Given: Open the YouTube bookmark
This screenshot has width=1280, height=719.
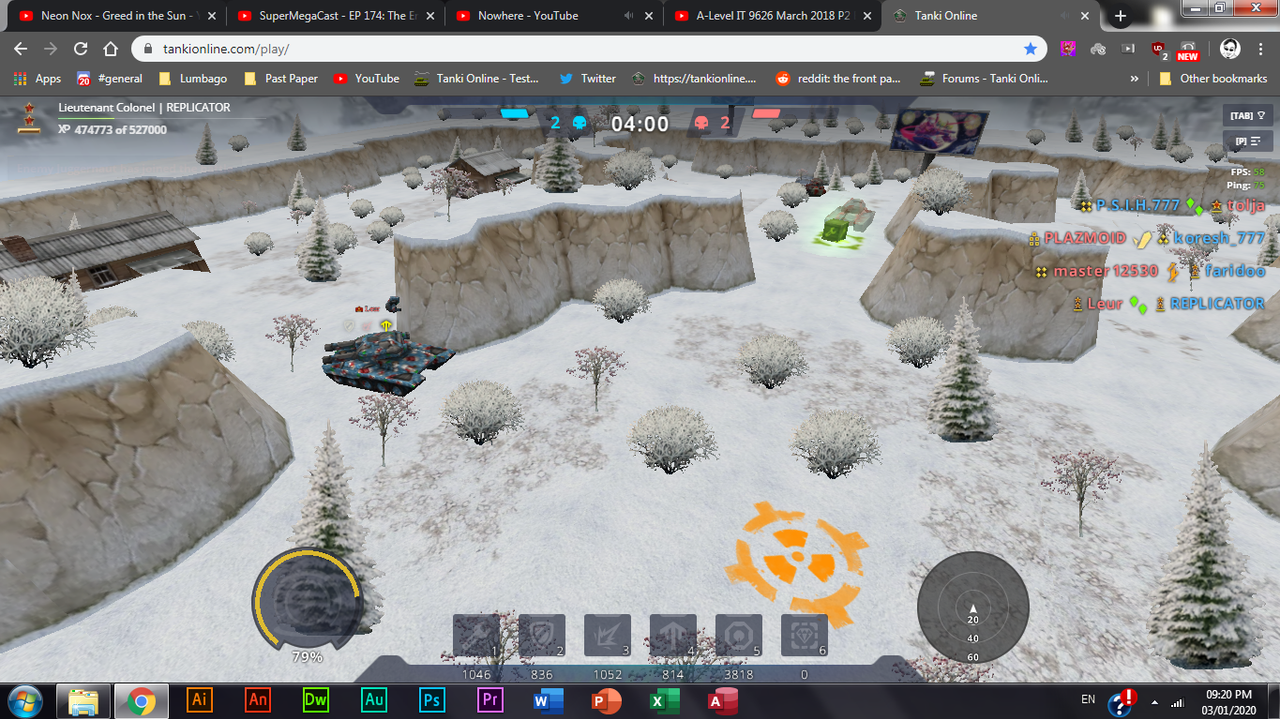Looking at the screenshot, I should coord(366,78).
